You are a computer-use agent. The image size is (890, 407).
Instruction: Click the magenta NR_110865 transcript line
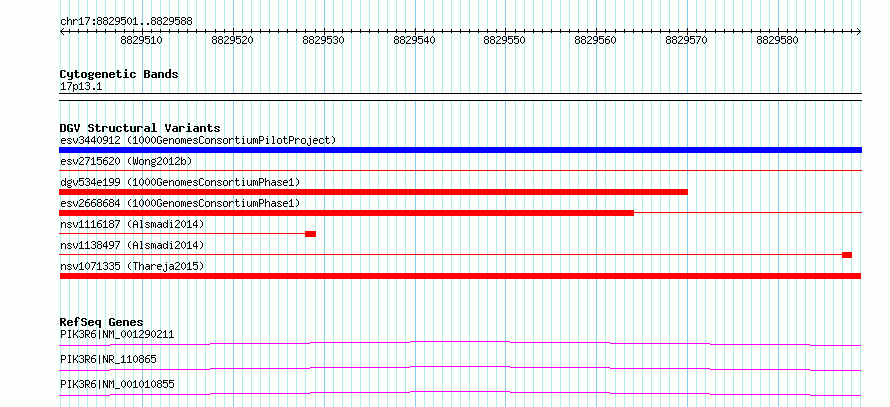click(x=460, y=368)
